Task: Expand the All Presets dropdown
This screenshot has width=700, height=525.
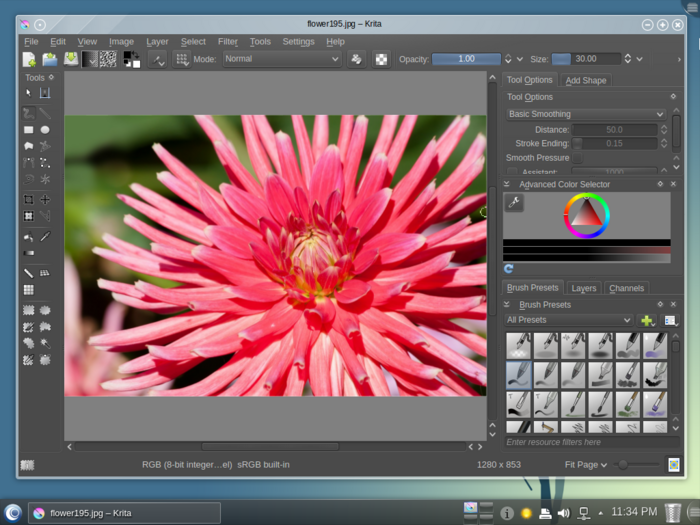Action: coord(569,320)
